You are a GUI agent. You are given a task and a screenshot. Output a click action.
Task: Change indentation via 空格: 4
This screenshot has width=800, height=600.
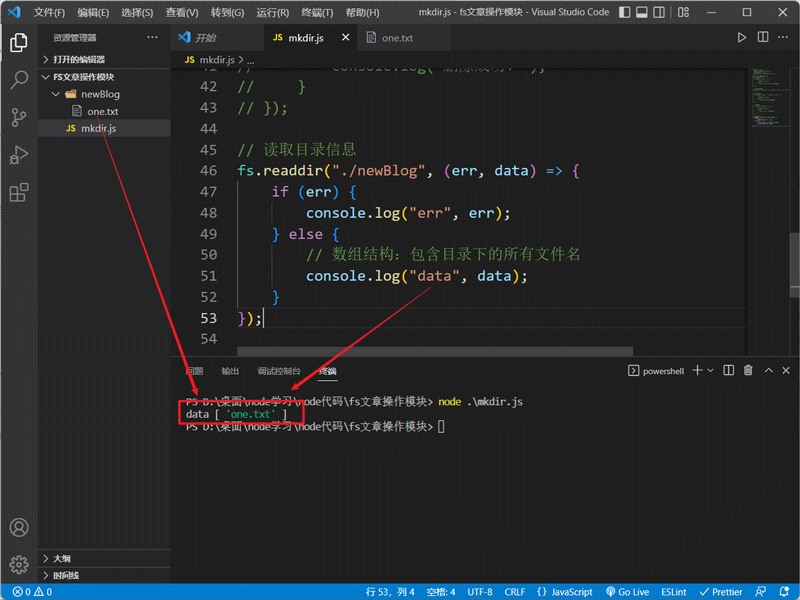(x=441, y=592)
